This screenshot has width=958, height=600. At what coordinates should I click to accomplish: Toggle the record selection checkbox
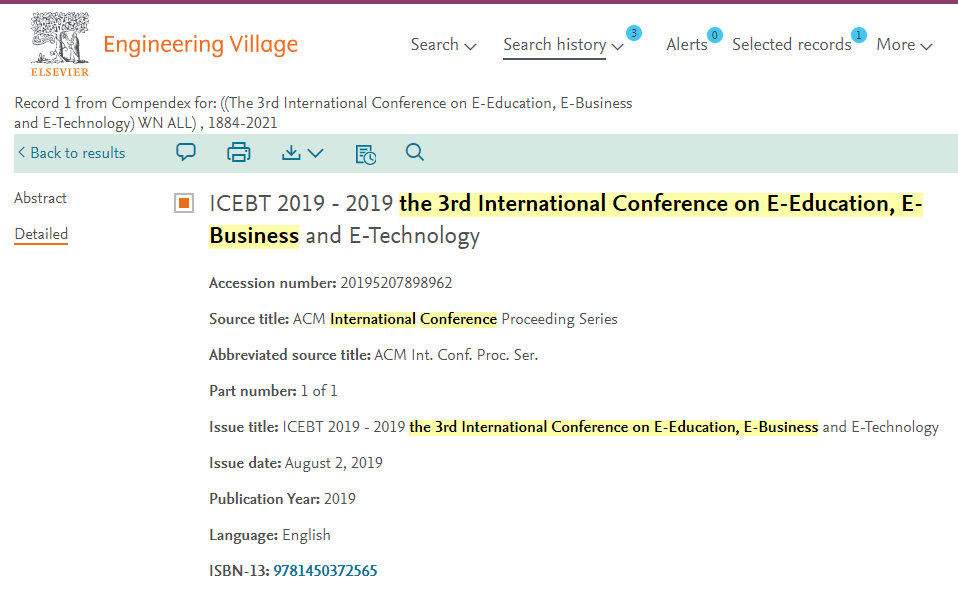(184, 203)
